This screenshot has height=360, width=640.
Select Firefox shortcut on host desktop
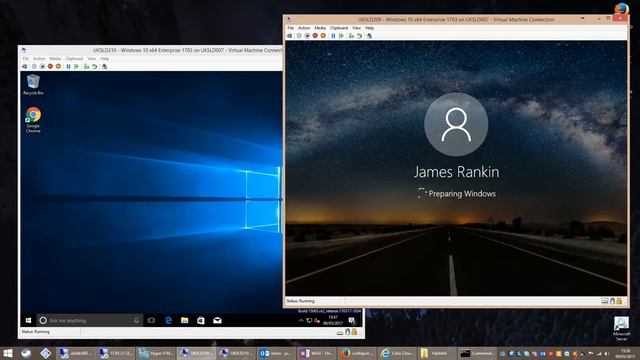621,9
